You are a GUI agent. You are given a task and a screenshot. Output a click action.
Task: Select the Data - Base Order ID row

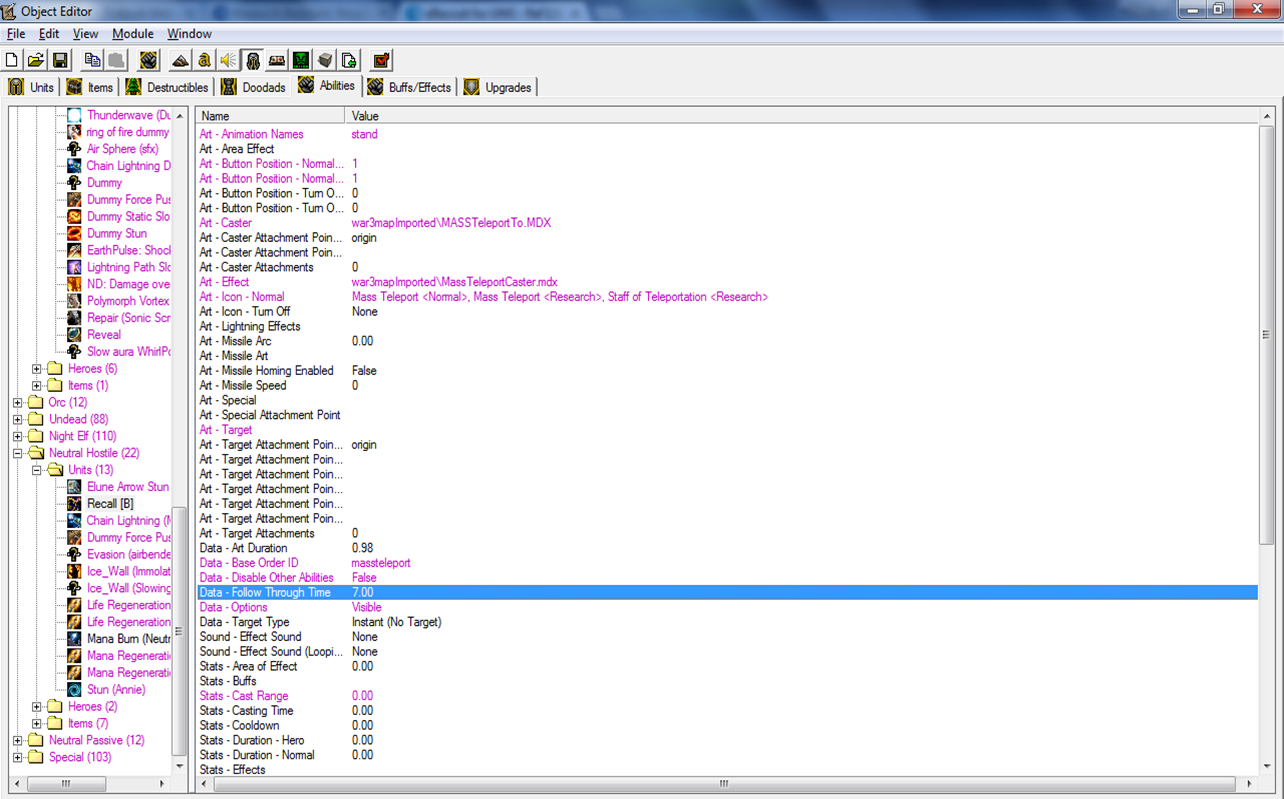coord(727,563)
